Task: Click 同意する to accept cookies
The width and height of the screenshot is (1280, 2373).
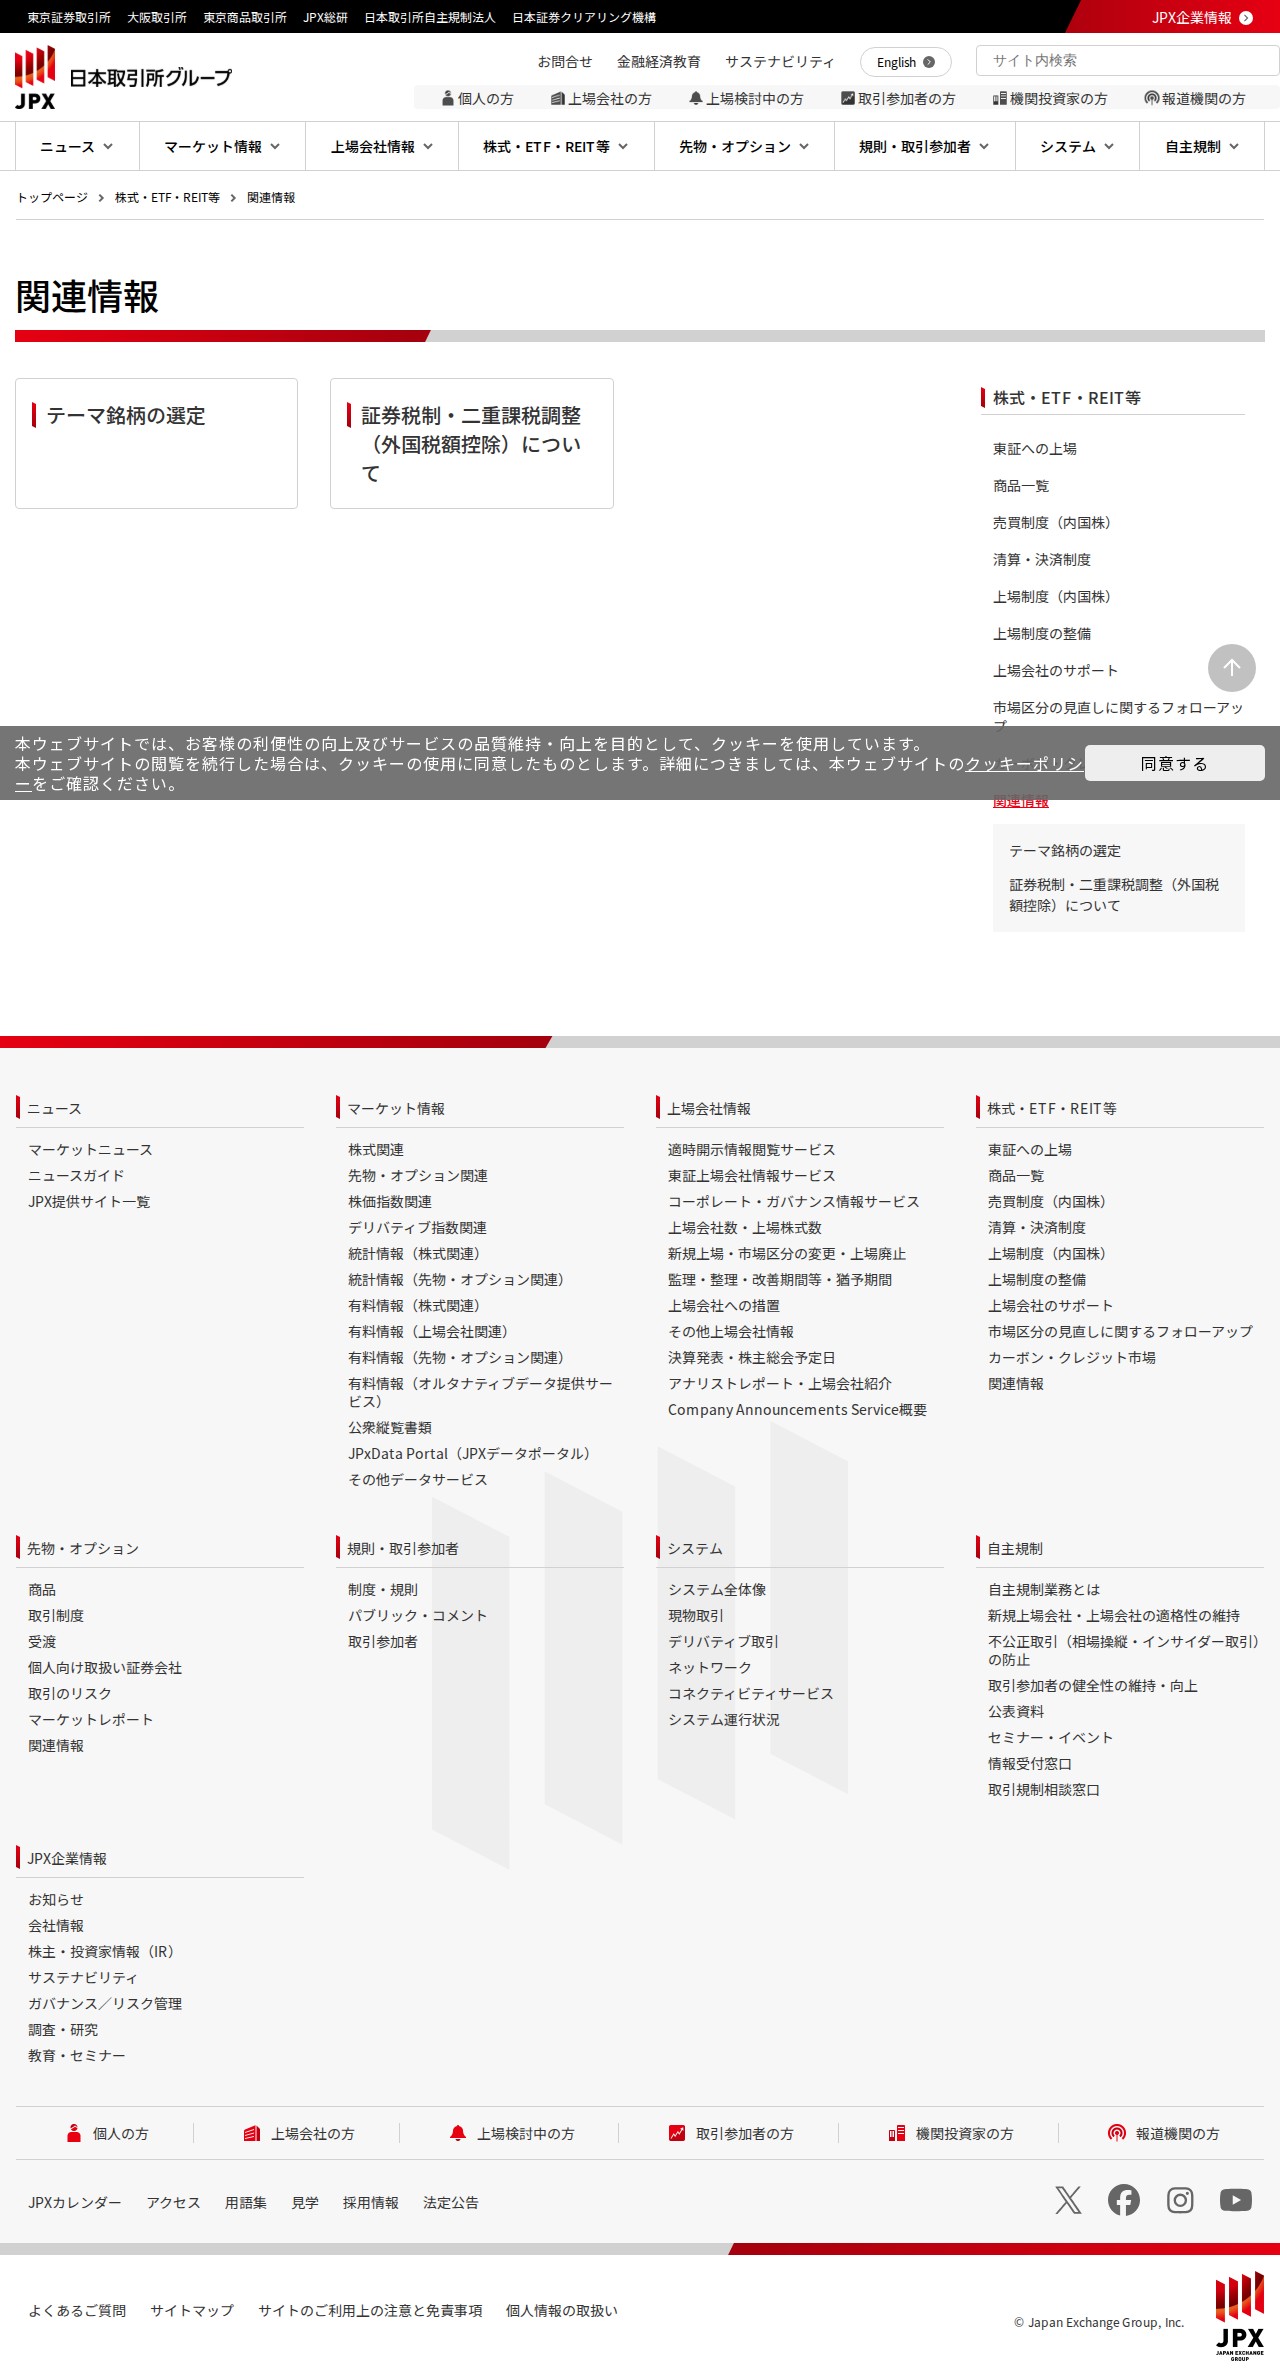Action: pyautogui.click(x=1174, y=763)
